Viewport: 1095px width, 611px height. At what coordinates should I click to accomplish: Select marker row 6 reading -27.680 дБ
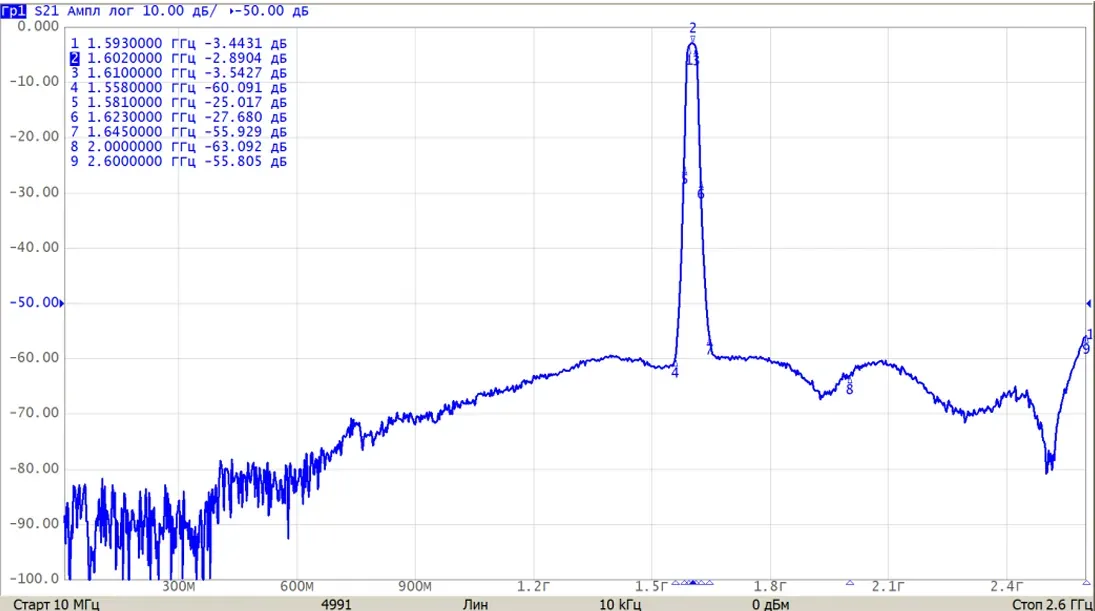tap(179, 117)
